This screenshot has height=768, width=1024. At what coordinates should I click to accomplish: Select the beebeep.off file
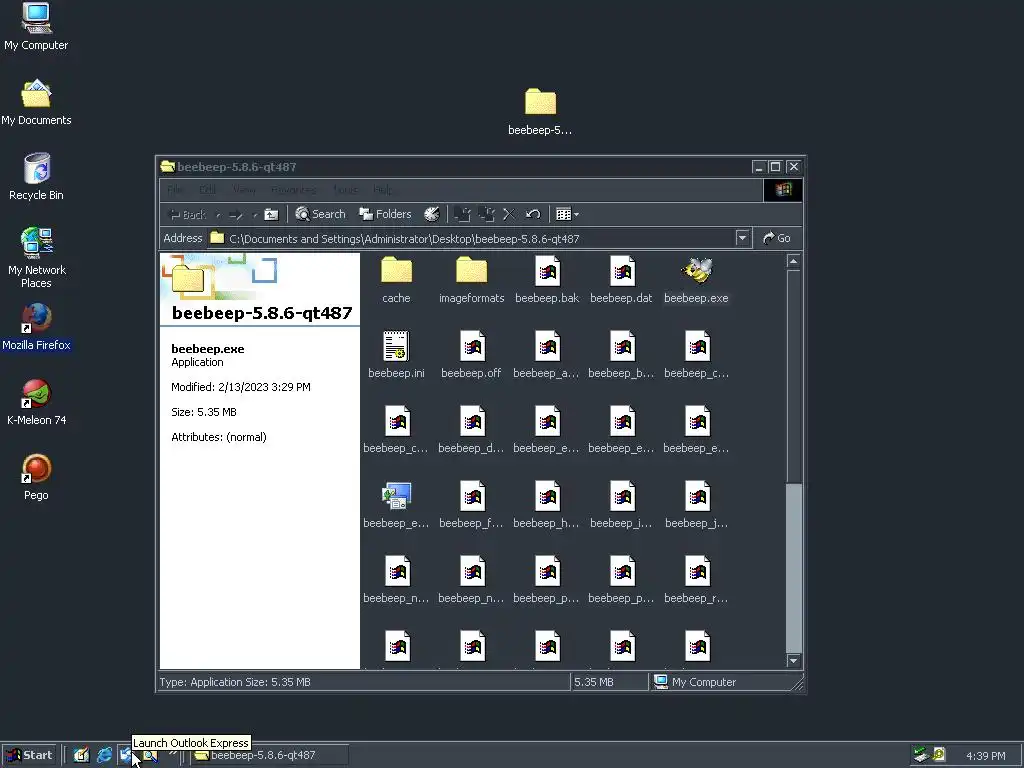(x=472, y=355)
